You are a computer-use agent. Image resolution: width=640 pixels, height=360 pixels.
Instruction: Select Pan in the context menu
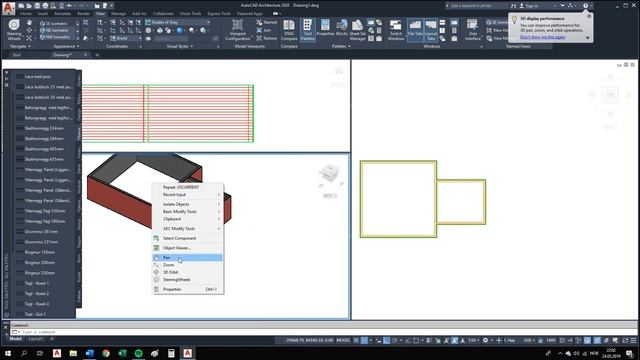pyautogui.click(x=188, y=258)
